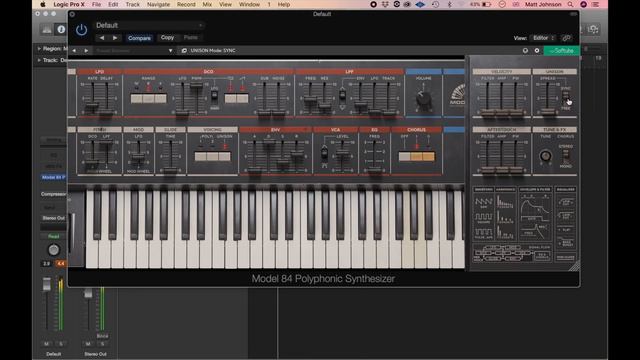Toggle the DCO sawtooth waveform button

pos(242,98)
